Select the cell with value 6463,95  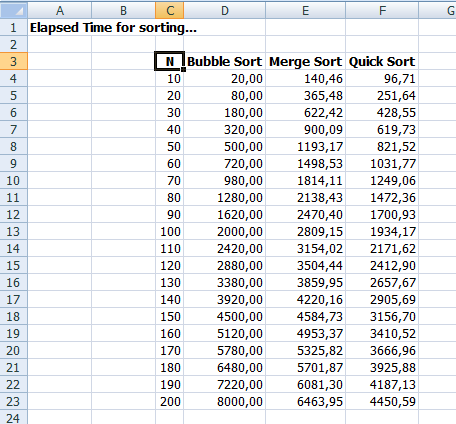pos(305,401)
